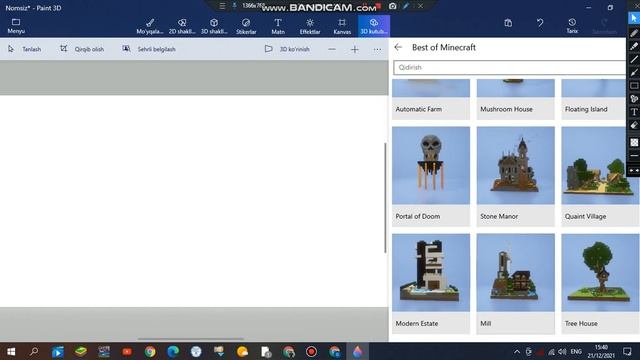Change the ENG input language
The height and width of the screenshot is (360, 640).
click(576, 351)
